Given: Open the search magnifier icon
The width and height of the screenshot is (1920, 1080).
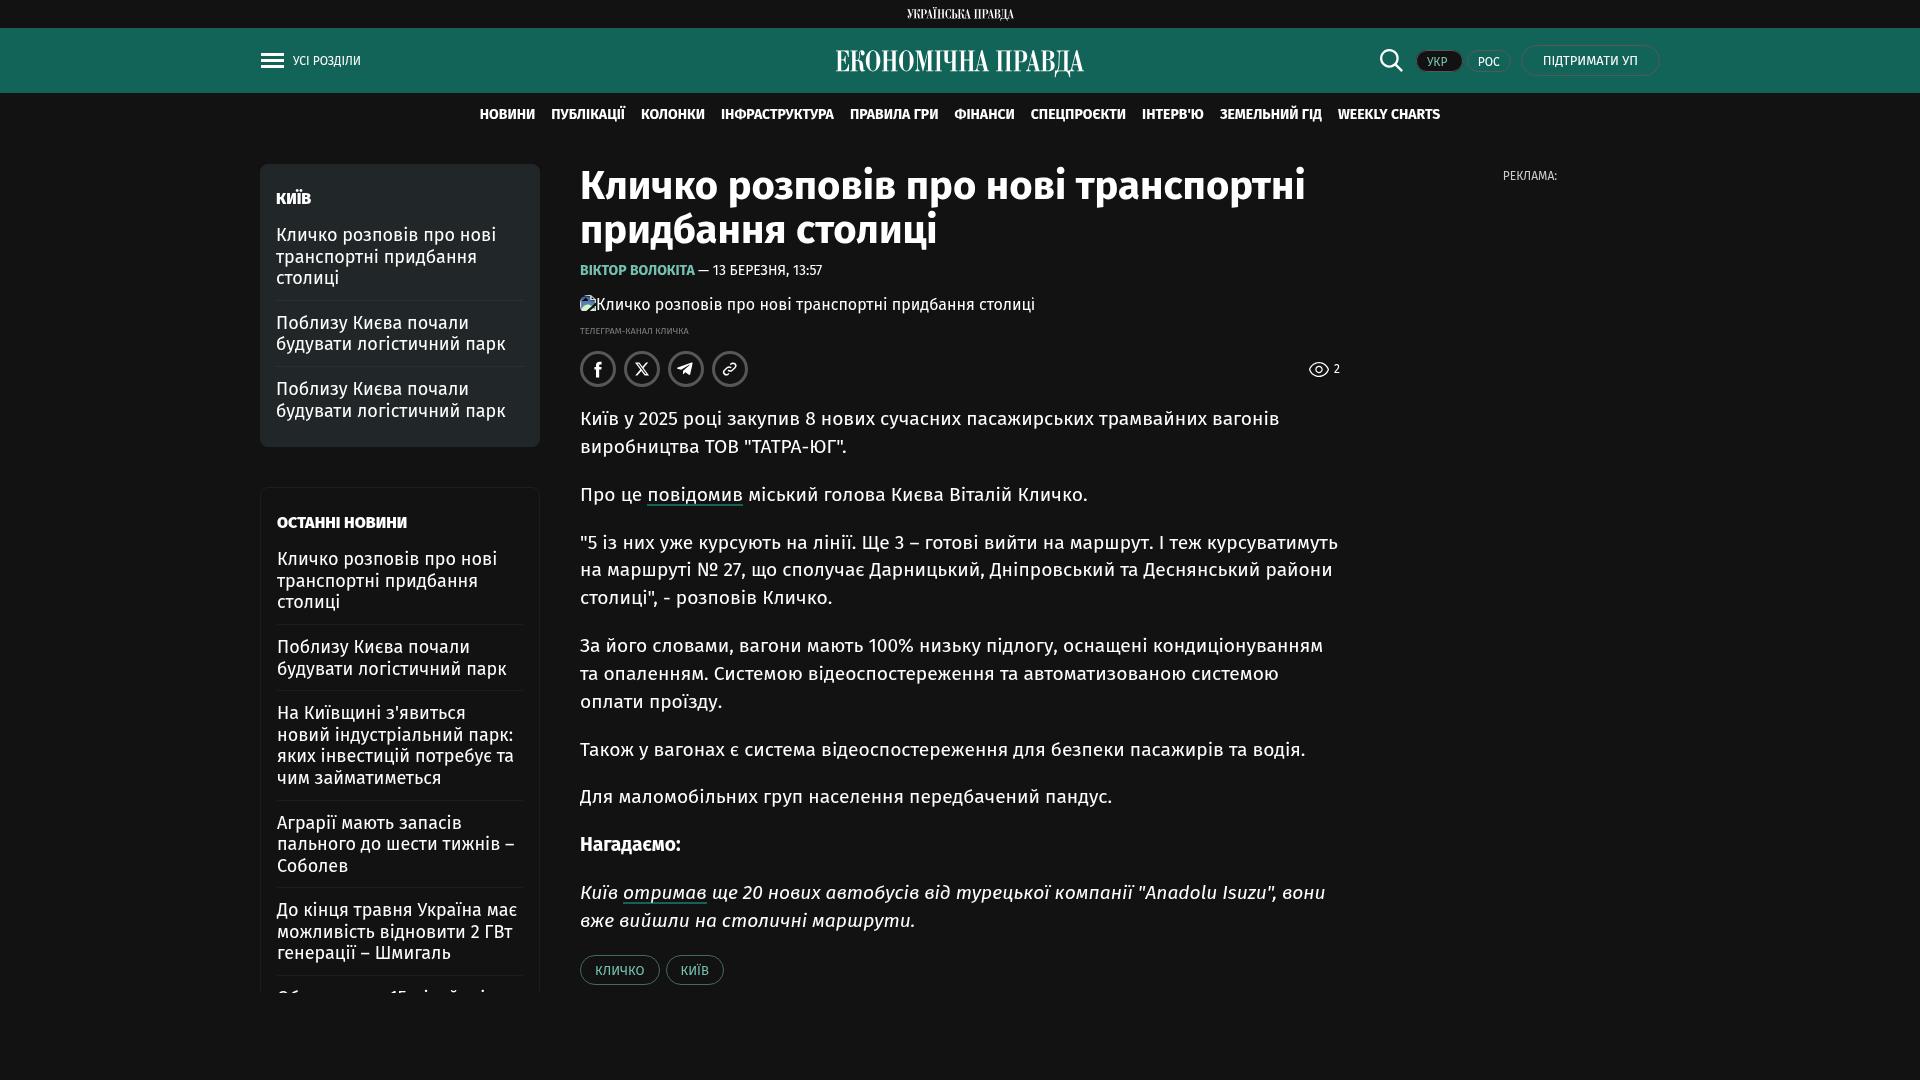Looking at the screenshot, I should point(1391,61).
